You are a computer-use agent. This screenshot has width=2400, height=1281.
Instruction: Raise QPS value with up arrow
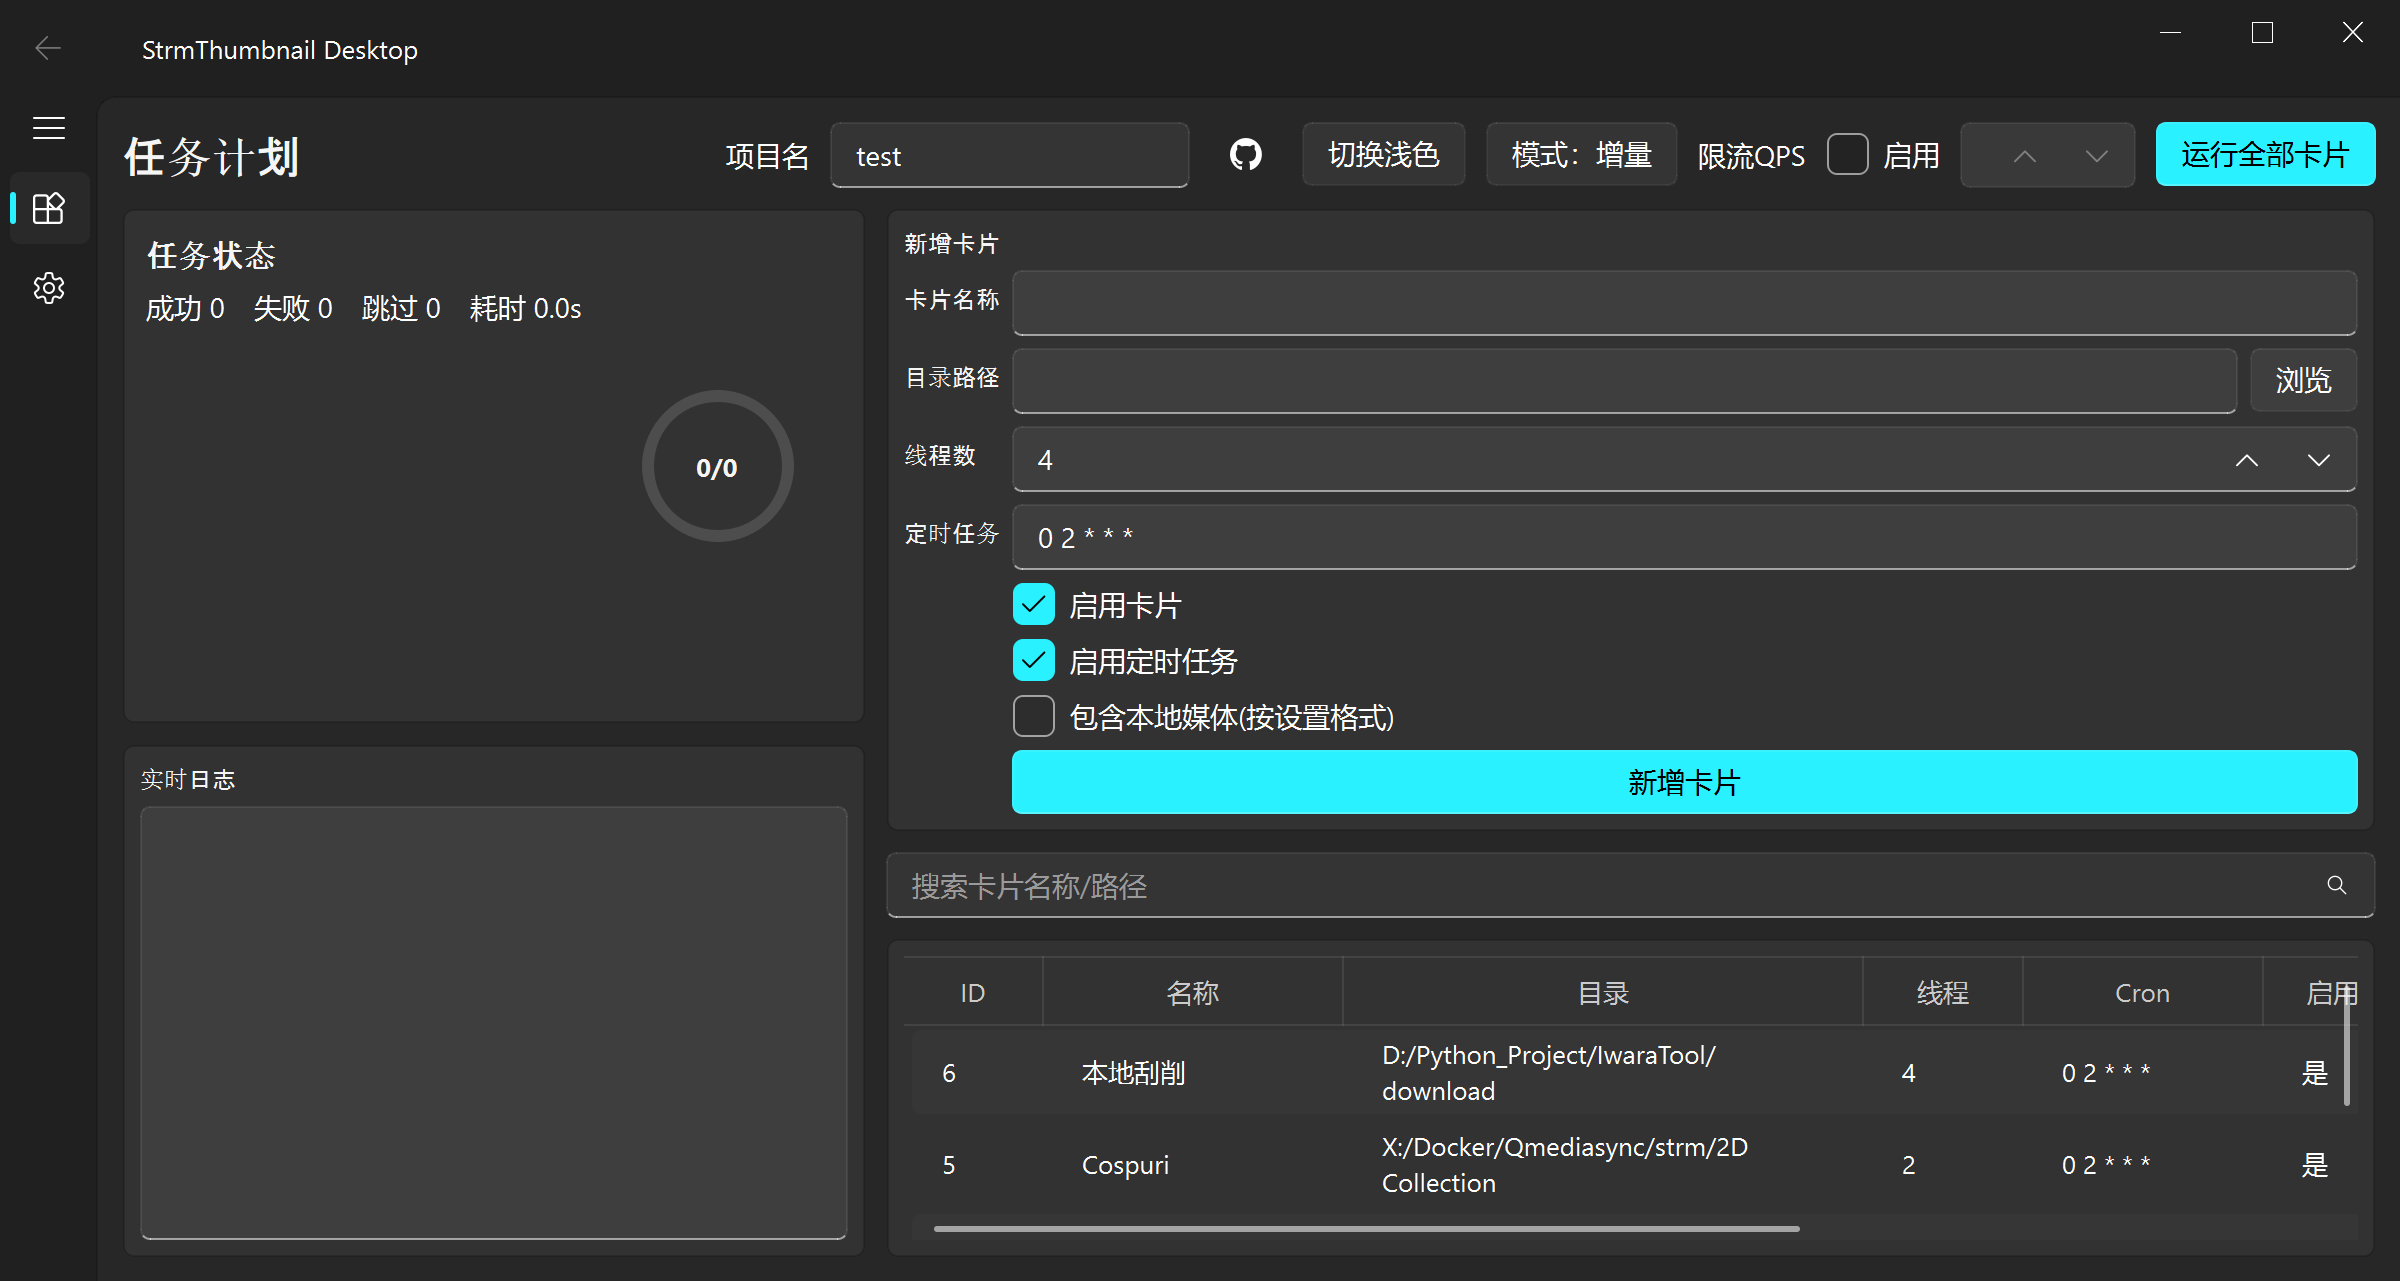(2024, 156)
